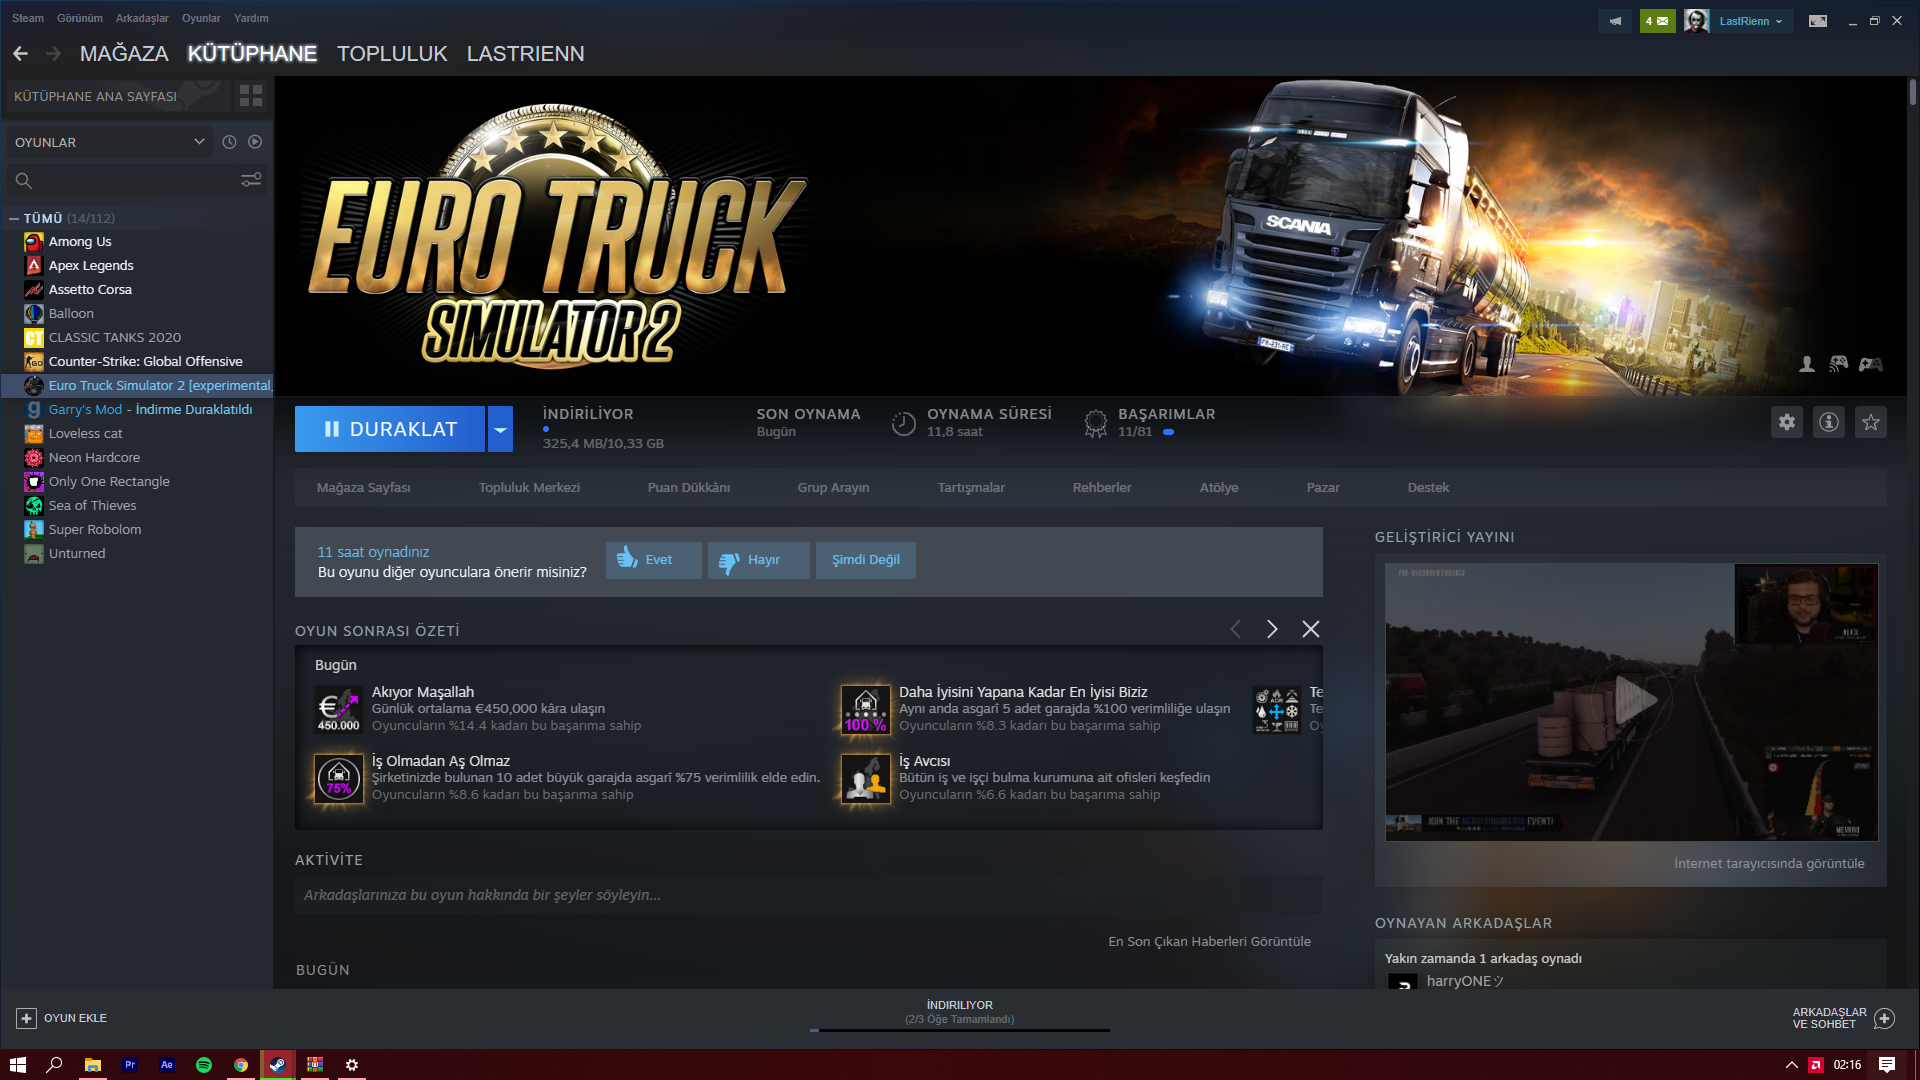This screenshot has height=1080, width=1920.
Task: Open dropdown arrow beside Duraklat button
Action: click(x=500, y=429)
